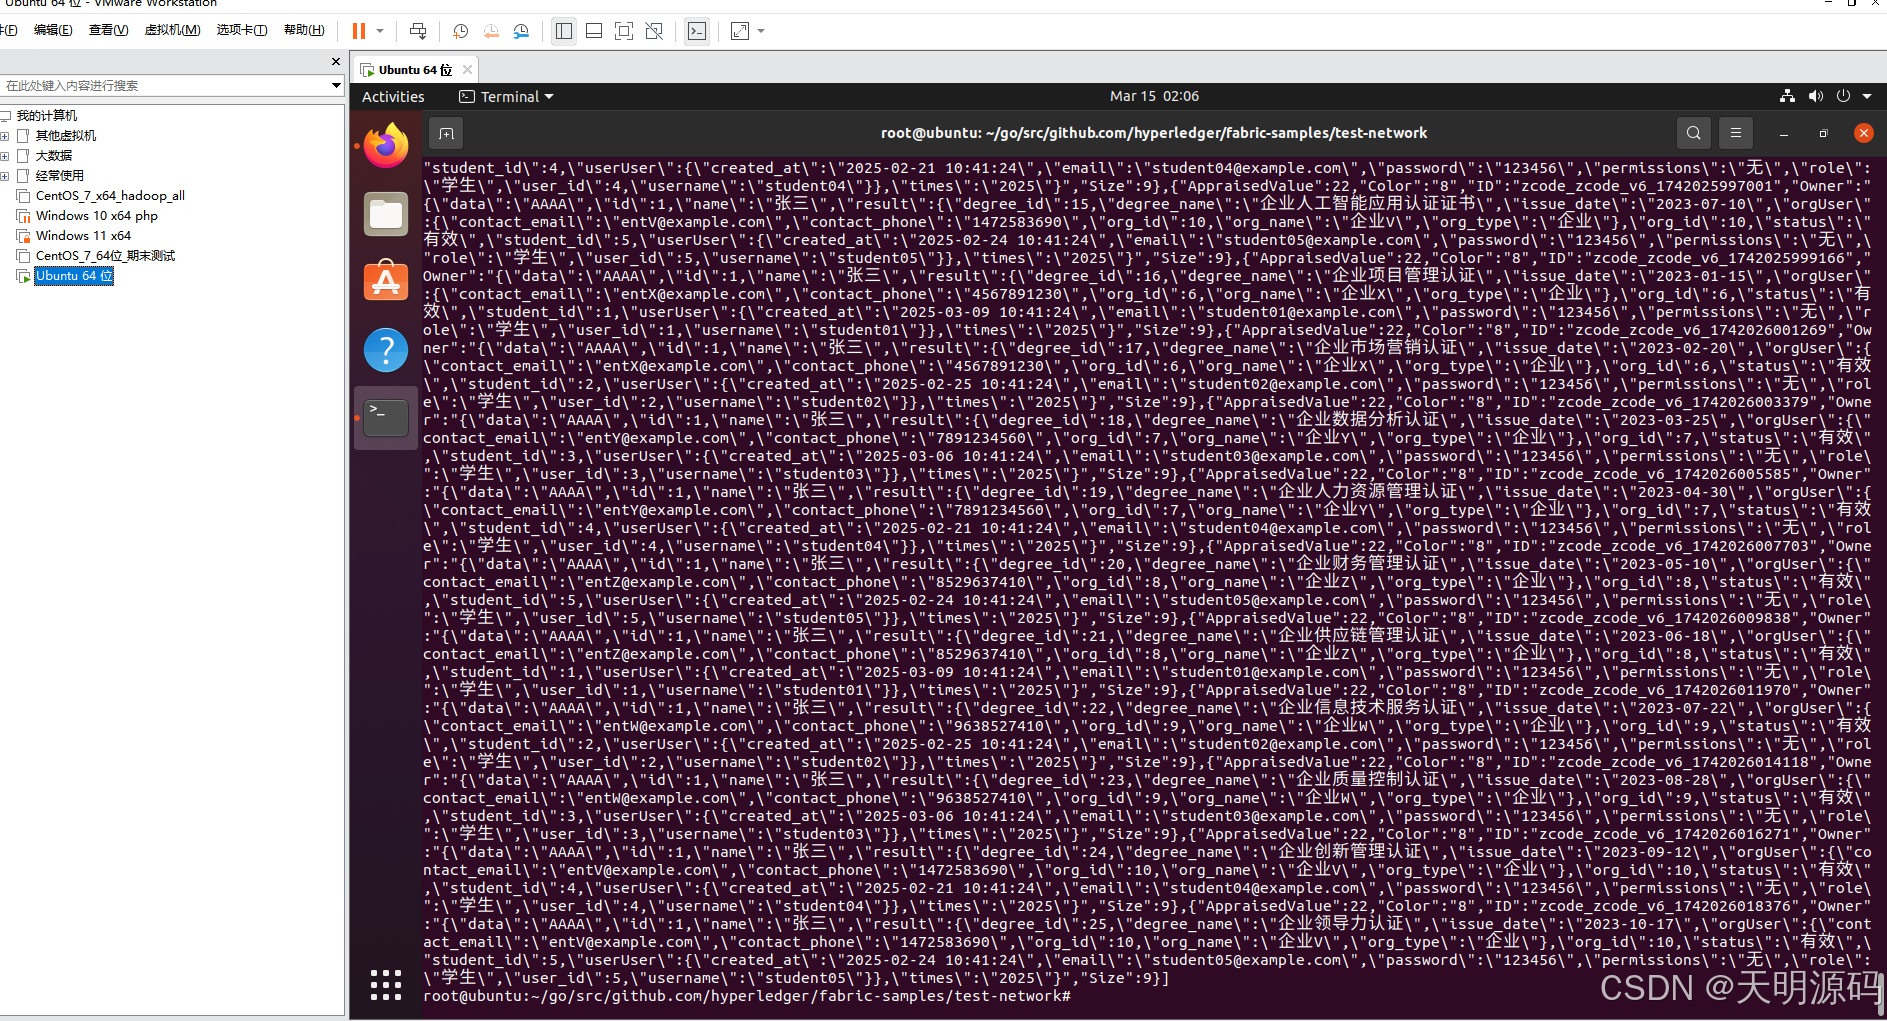The width and height of the screenshot is (1887, 1021).
Task: Click the console view icon in toolbar
Action: click(697, 31)
